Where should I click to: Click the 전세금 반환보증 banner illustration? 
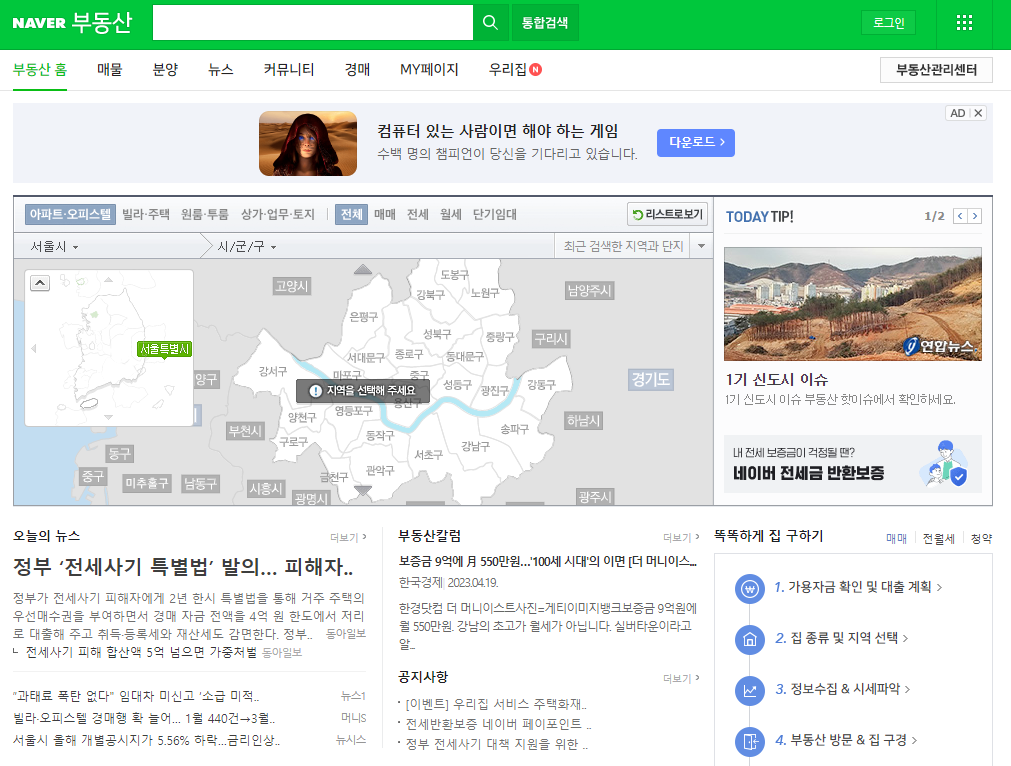[x=943, y=464]
